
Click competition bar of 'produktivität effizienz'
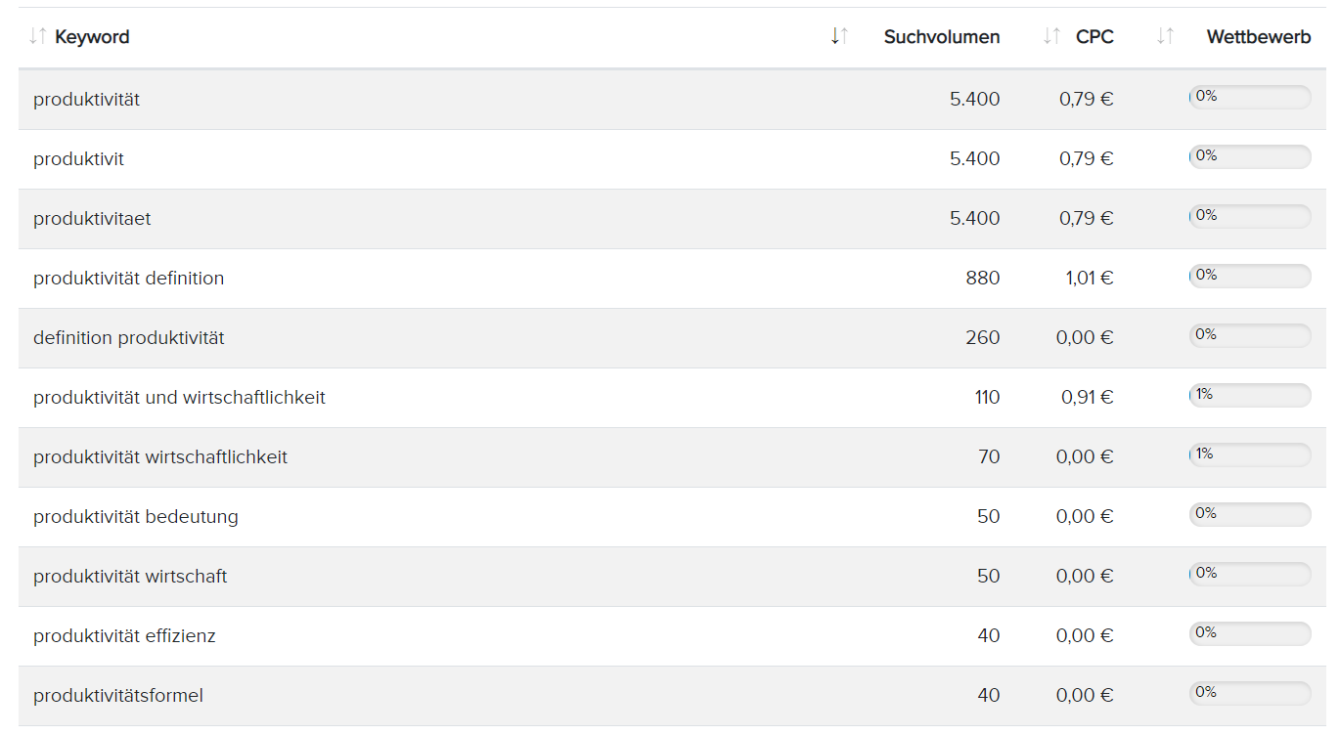tap(1250, 633)
